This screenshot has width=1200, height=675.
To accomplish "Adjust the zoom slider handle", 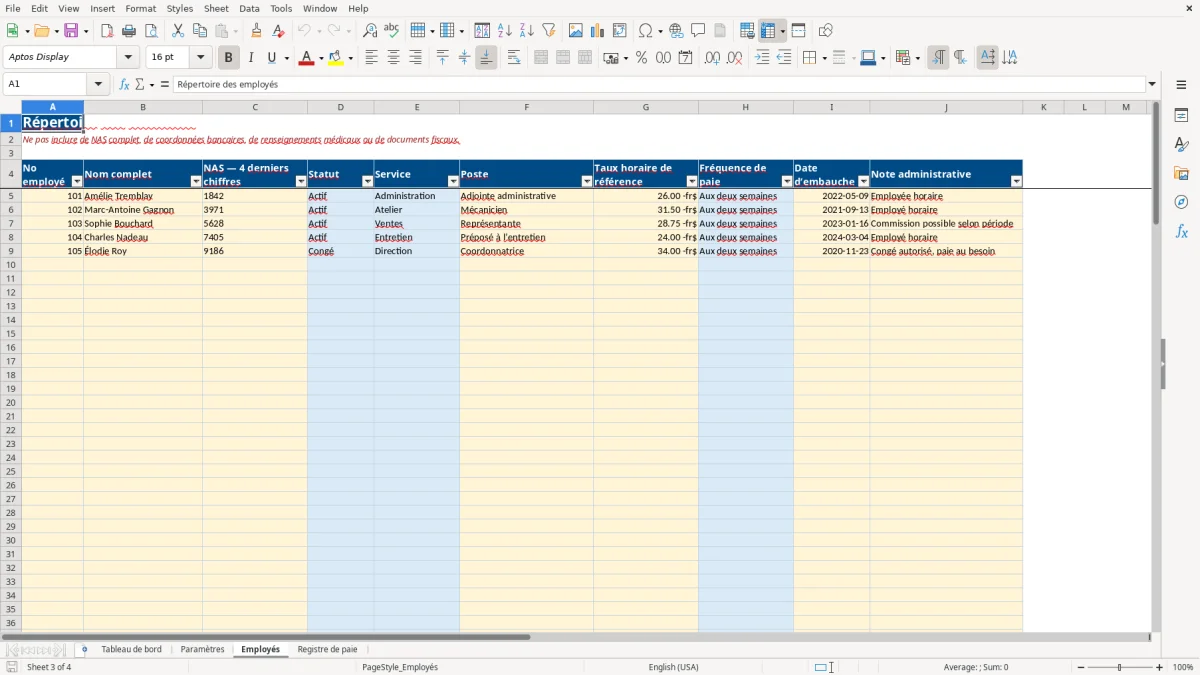I will tap(1120, 667).
